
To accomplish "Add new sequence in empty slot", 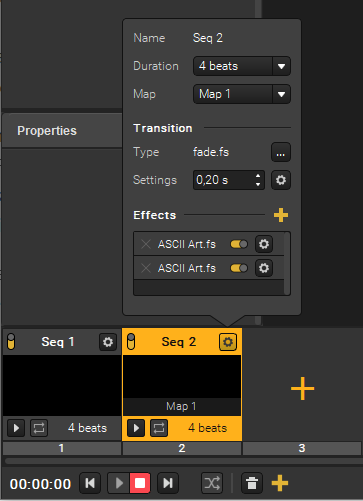I will click(x=302, y=388).
